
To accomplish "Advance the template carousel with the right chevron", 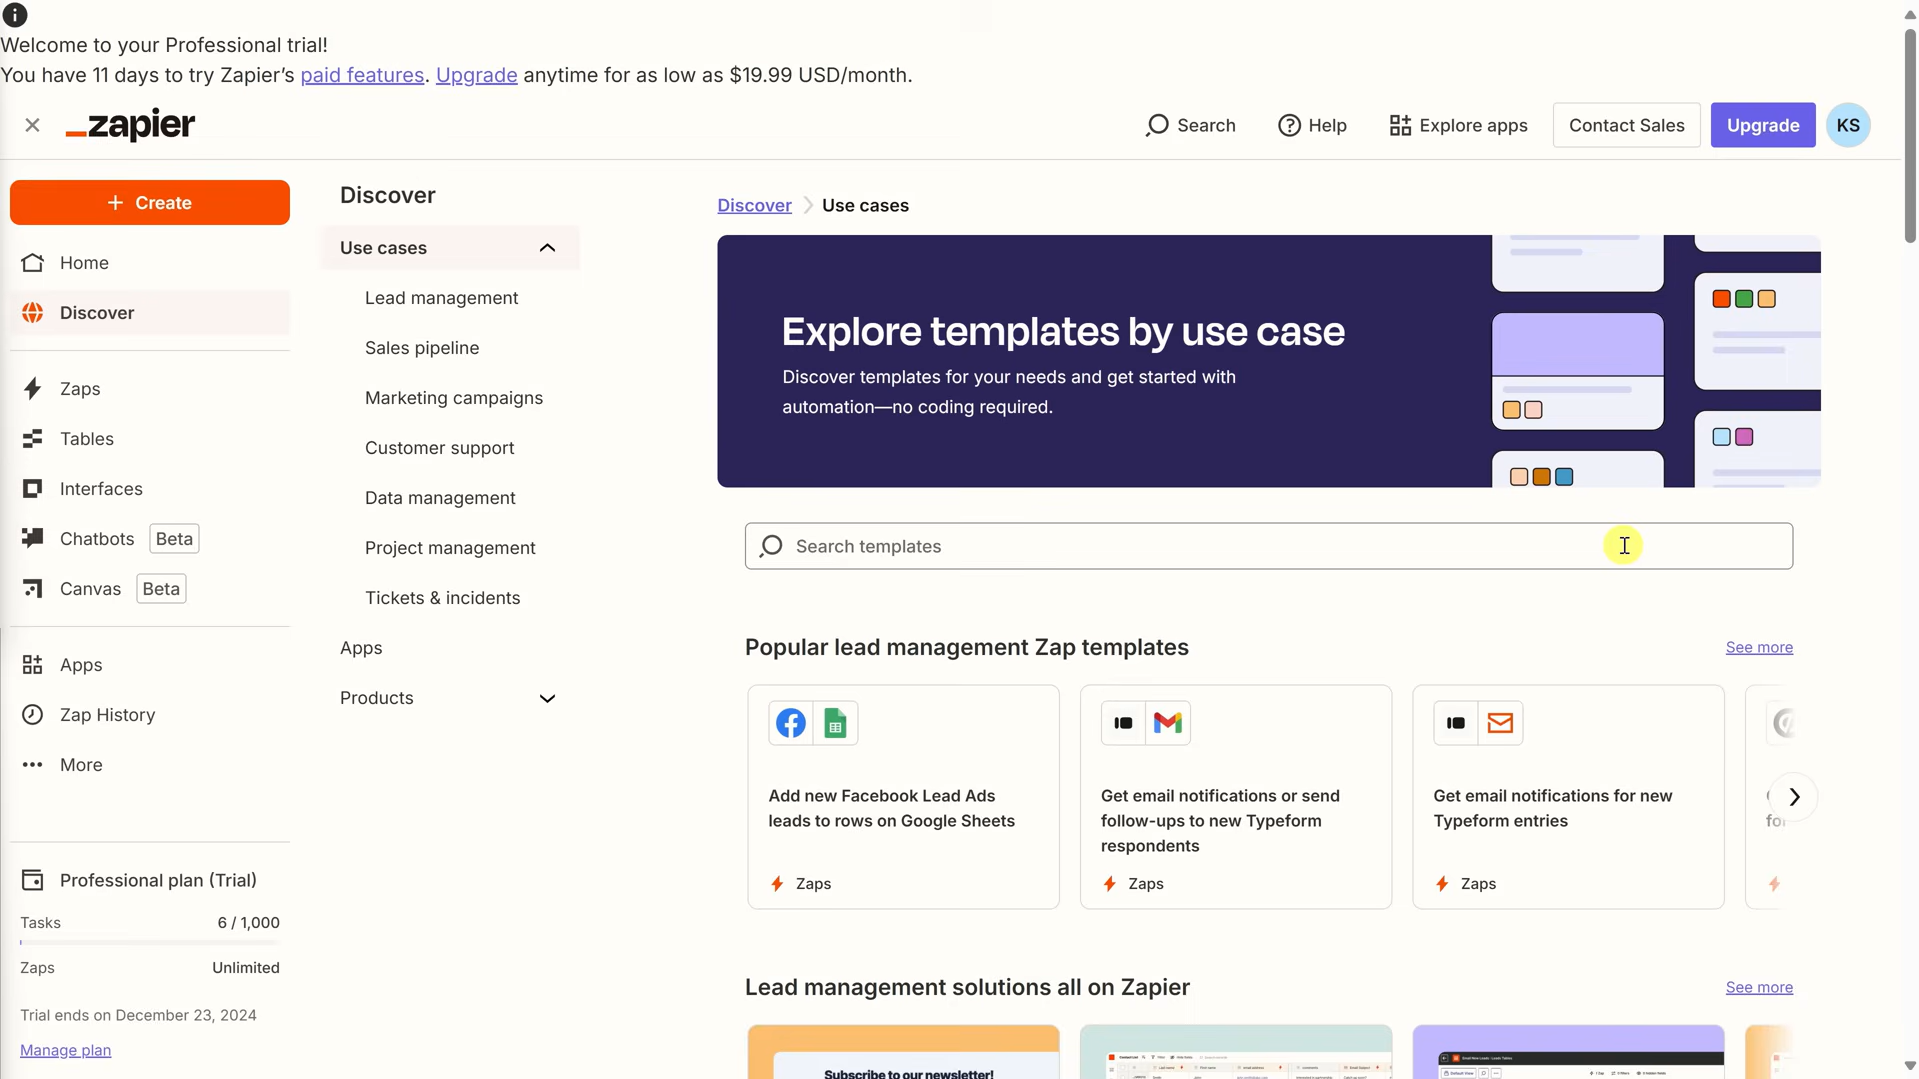I will [x=1793, y=796].
